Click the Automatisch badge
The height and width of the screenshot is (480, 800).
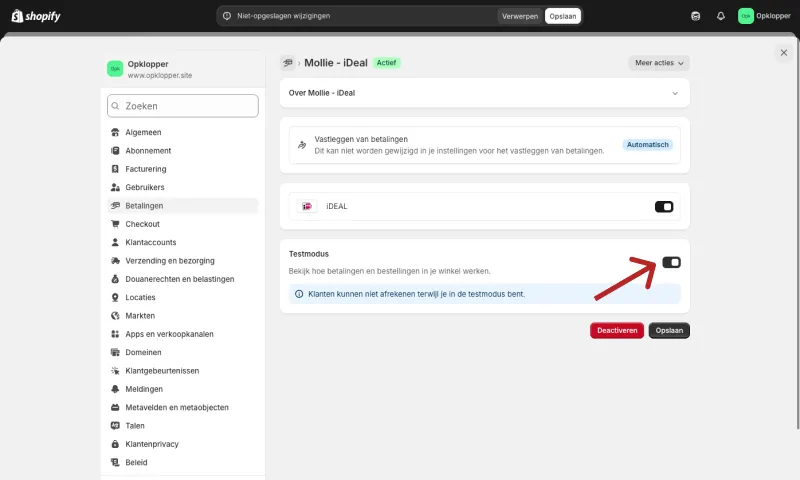[x=647, y=145]
